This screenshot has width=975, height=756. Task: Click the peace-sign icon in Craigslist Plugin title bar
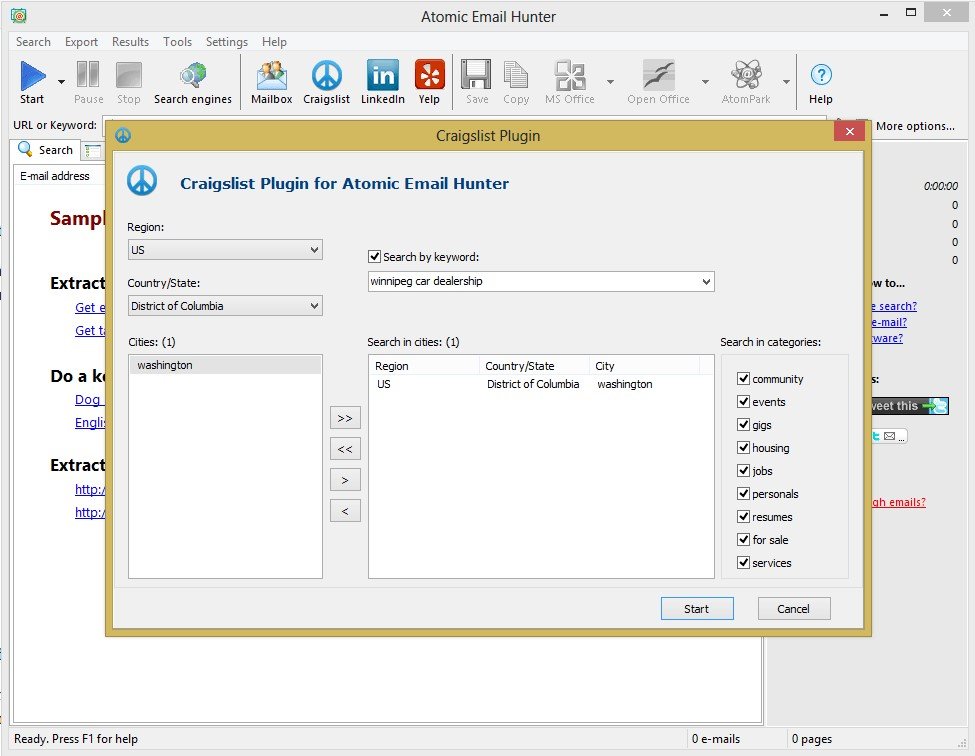pyautogui.click(x=123, y=136)
